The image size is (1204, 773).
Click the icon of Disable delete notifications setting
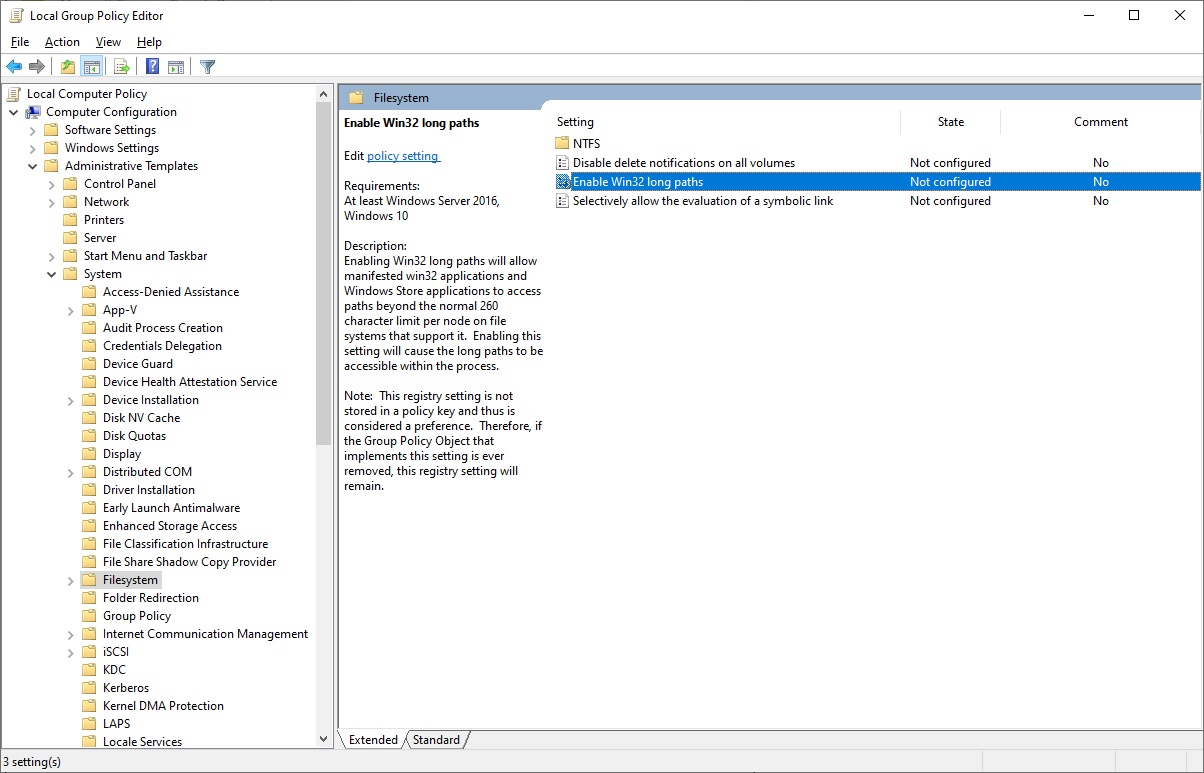coord(562,163)
